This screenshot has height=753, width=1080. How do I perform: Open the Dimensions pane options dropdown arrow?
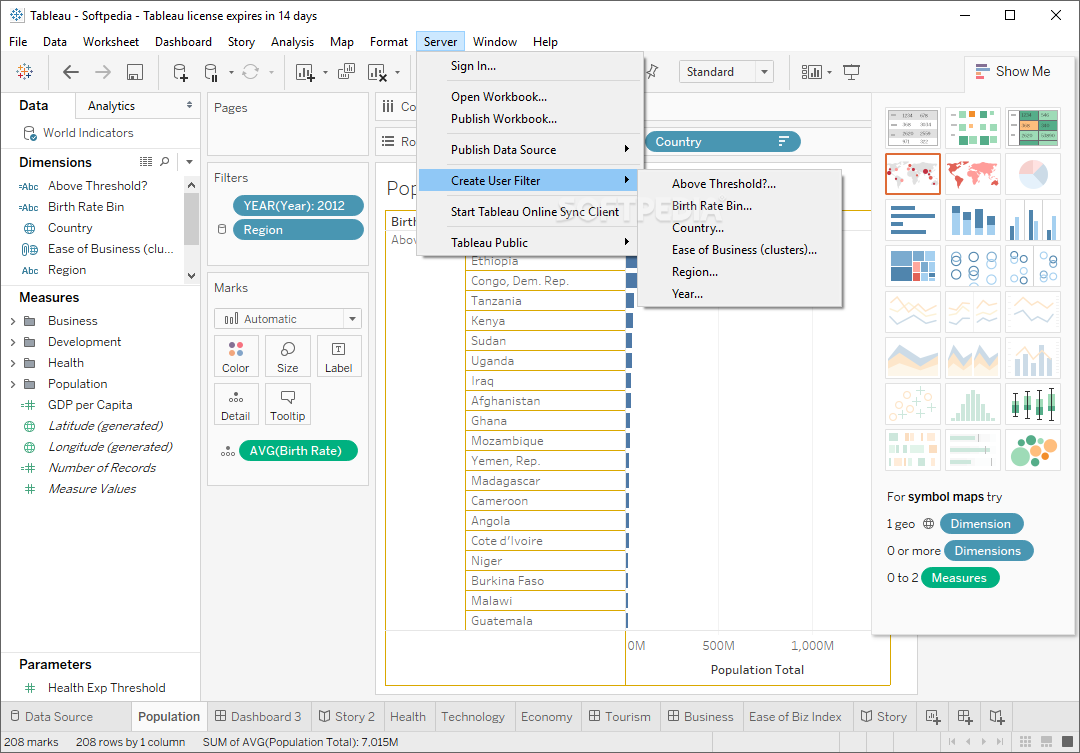189,162
